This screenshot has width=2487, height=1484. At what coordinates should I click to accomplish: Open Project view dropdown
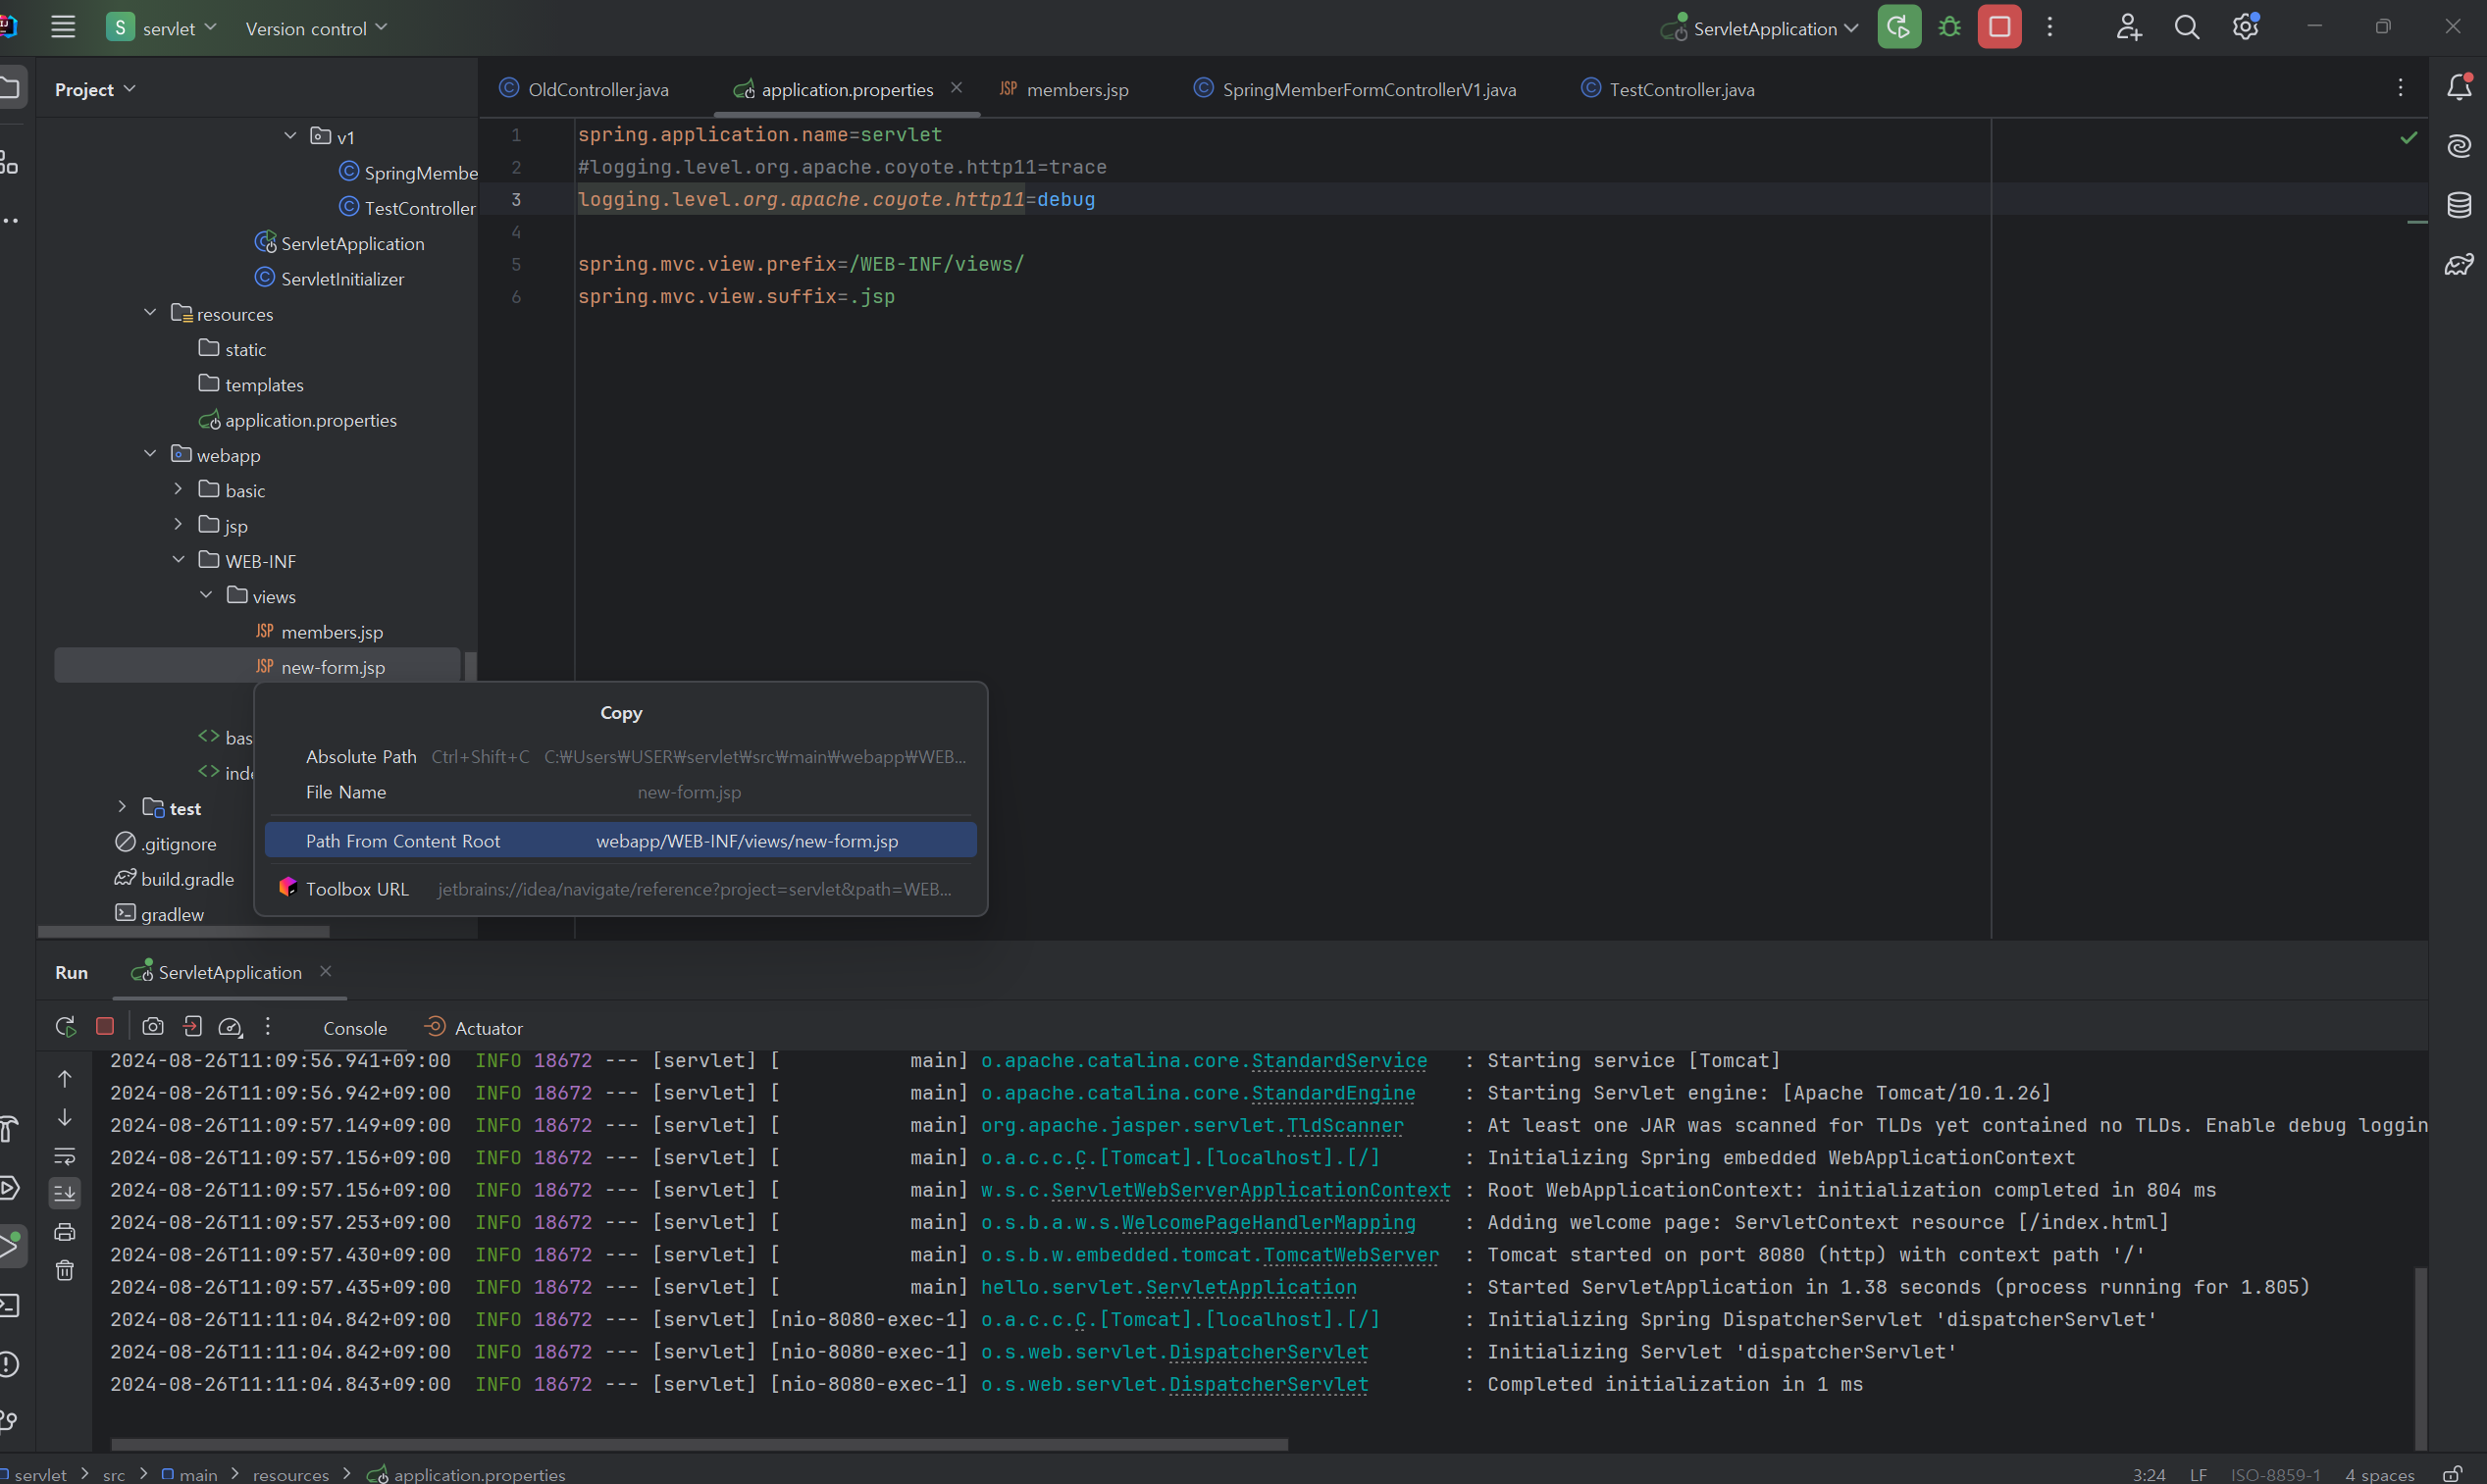[x=95, y=89]
